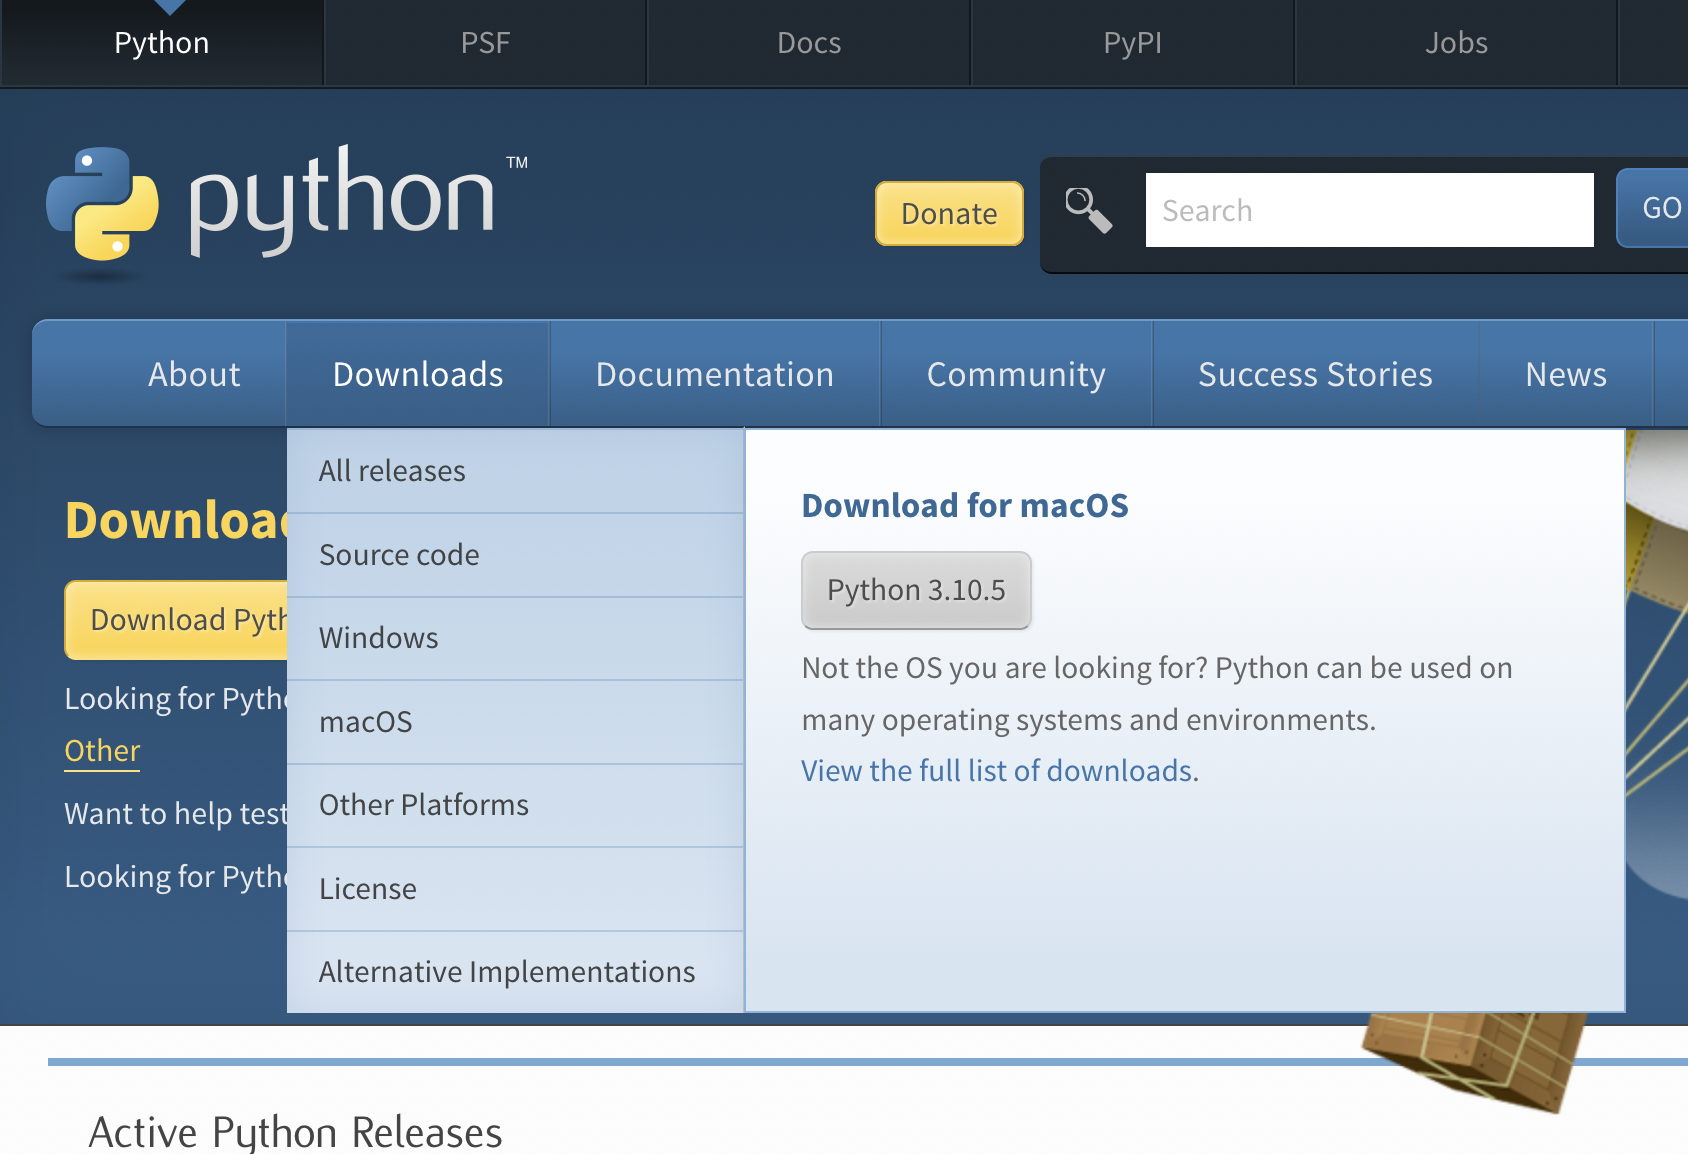Screen dimensions: 1688x1154
Task: Click the Python 3.10.5 download button
Action: tap(916, 590)
